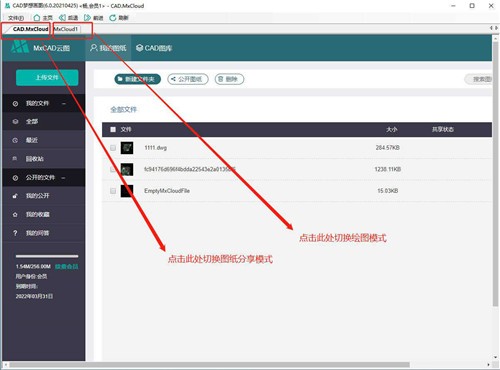The height and width of the screenshot is (370, 500).
Task: Check the box for EmptyMxCloudFile
Action: click(113, 191)
